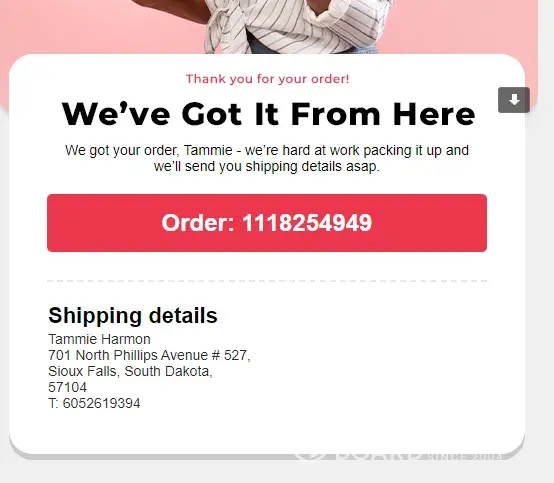
Task: Click the 'T:' label before the phone number
Action: tap(53, 403)
